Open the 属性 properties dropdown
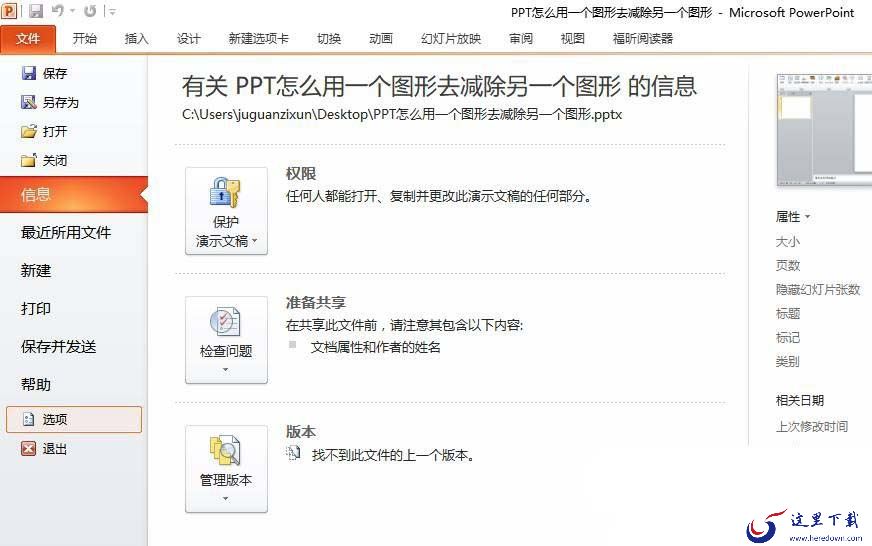The width and height of the screenshot is (872, 546). [x=792, y=216]
